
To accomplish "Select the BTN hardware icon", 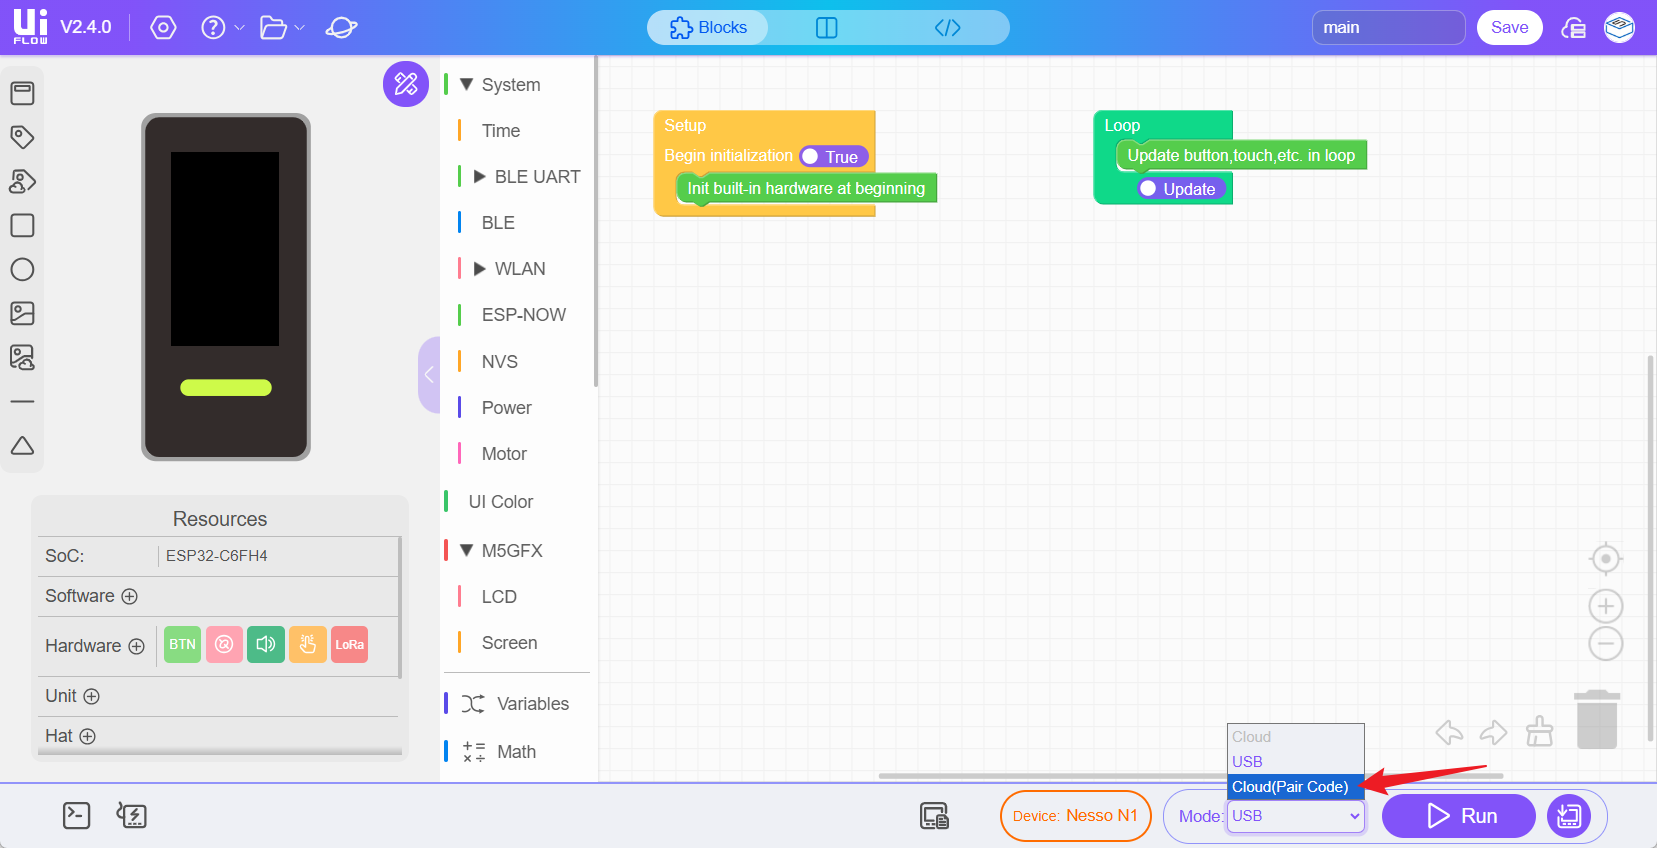I will click(x=182, y=645).
